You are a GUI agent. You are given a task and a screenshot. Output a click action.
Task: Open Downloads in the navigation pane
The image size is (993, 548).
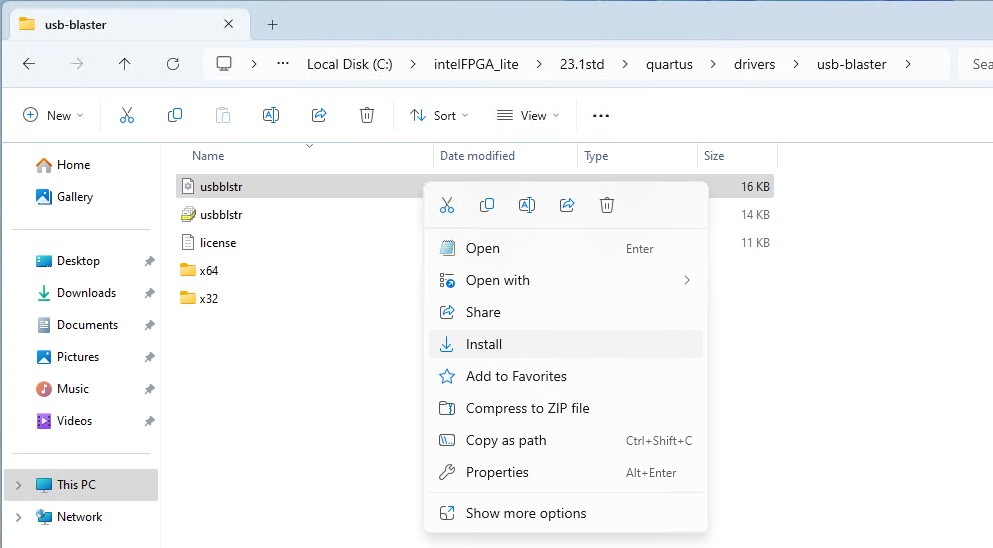point(85,293)
